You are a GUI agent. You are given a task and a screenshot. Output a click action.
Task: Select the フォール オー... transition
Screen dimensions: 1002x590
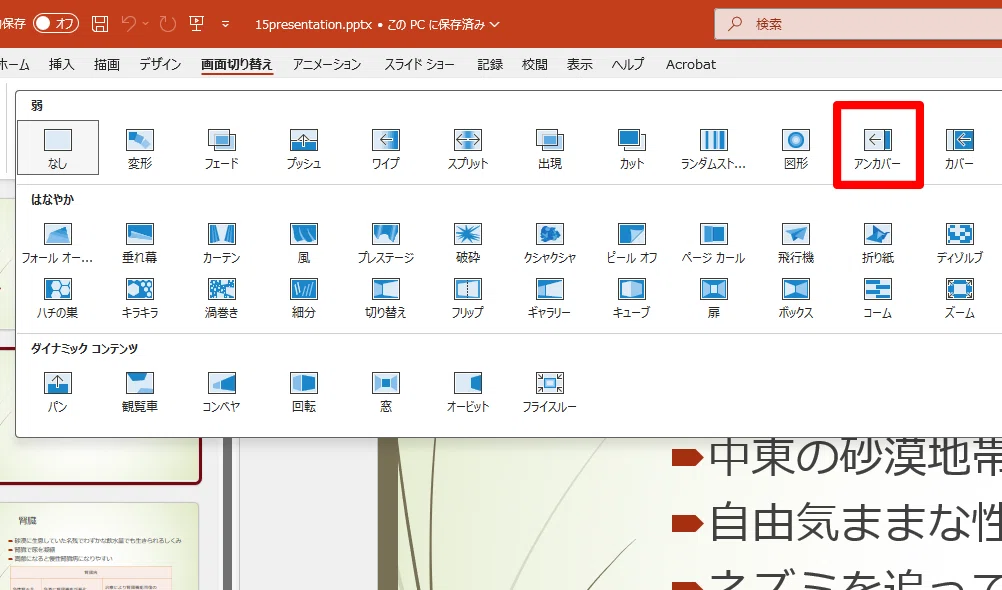pos(58,244)
